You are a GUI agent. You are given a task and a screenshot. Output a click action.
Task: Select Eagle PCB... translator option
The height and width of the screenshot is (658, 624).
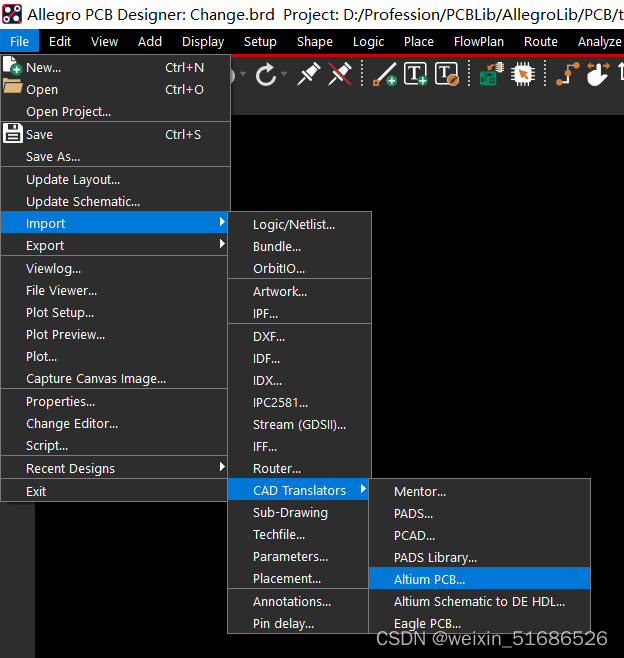click(x=428, y=623)
